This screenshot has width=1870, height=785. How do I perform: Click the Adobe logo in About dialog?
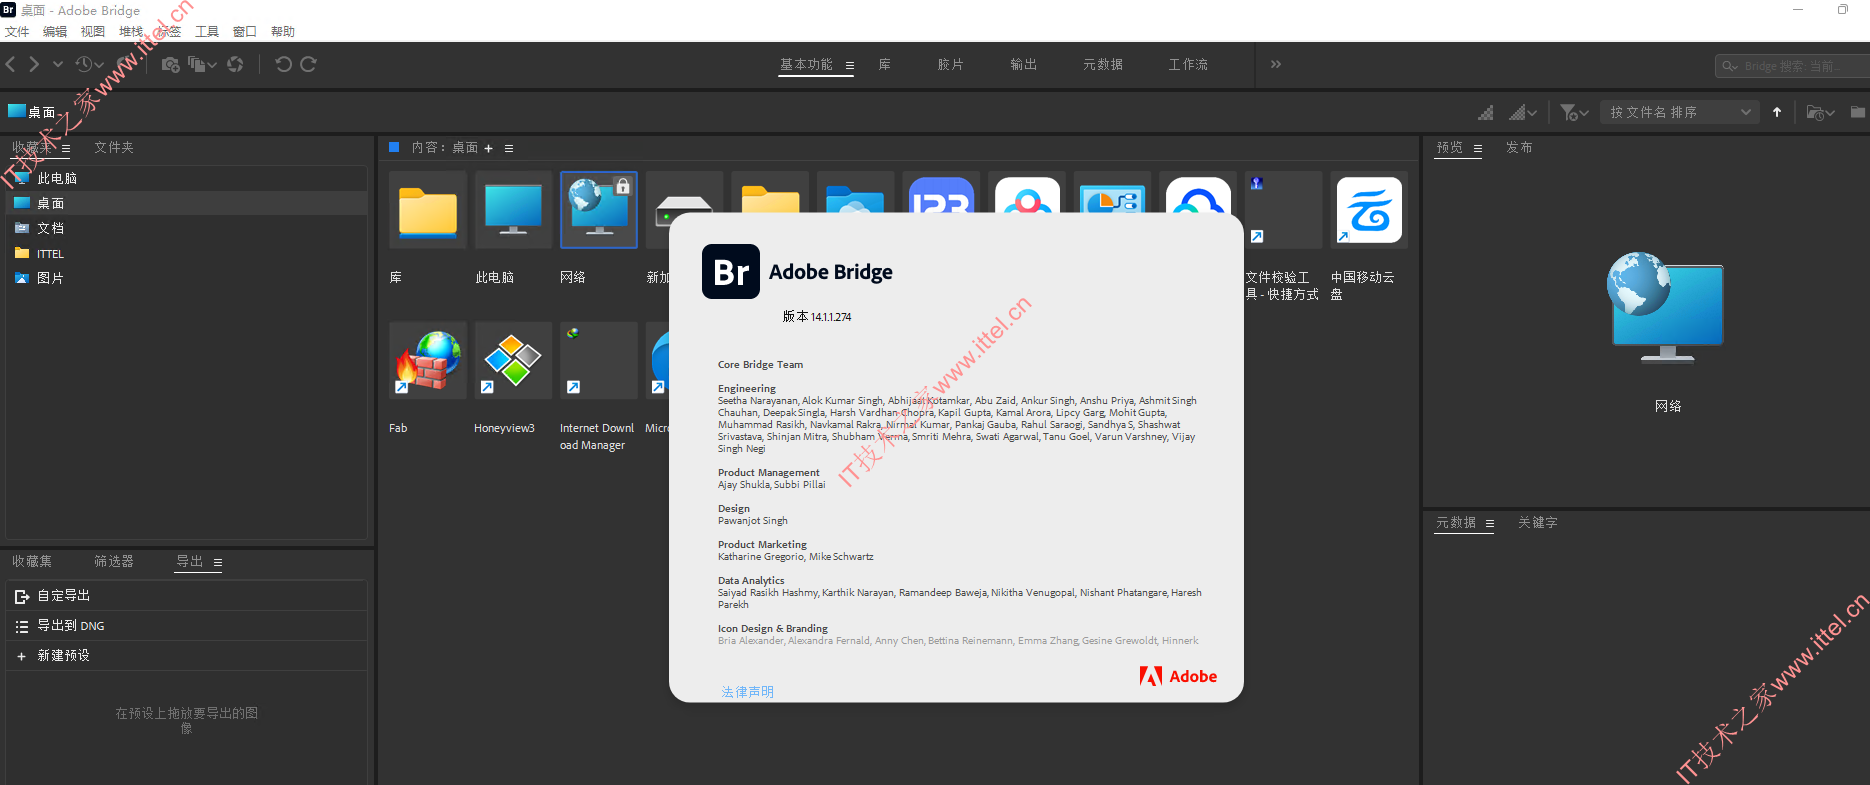pos(1178,676)
